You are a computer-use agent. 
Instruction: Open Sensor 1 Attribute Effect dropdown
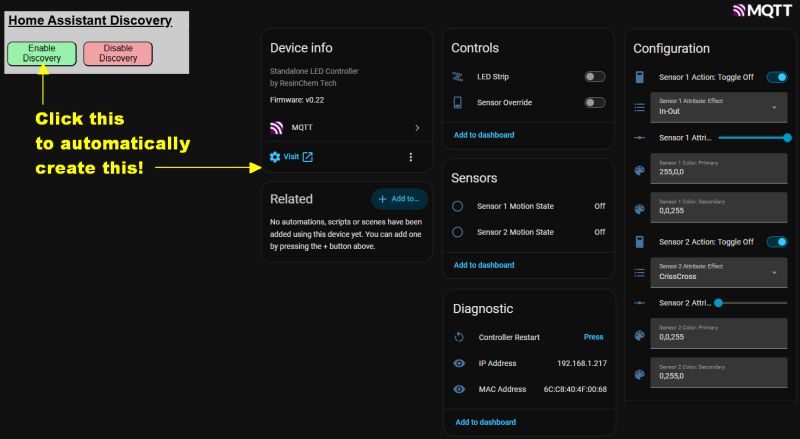[x=719, y=107]
